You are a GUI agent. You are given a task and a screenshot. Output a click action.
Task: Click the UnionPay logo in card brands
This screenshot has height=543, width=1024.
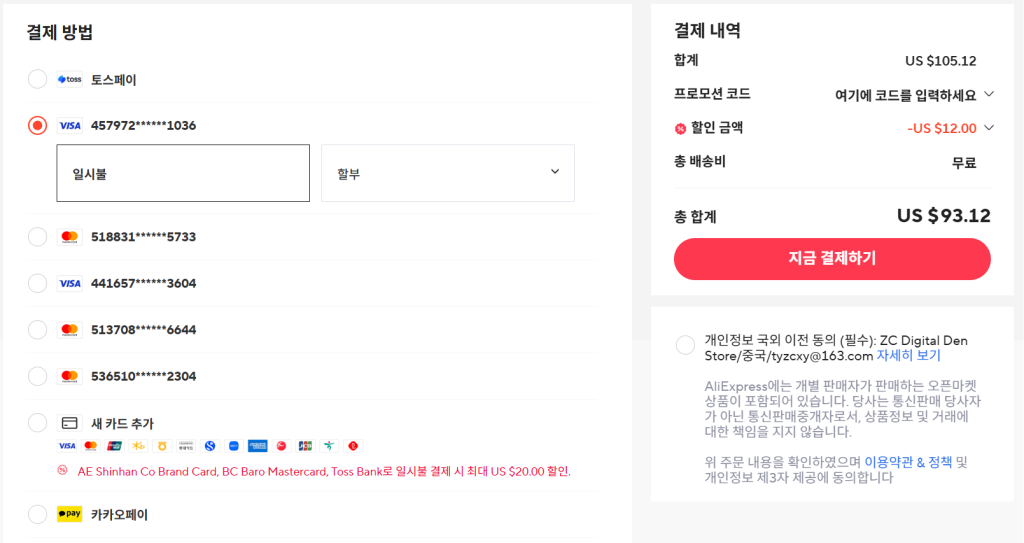[x=114, y=446]
